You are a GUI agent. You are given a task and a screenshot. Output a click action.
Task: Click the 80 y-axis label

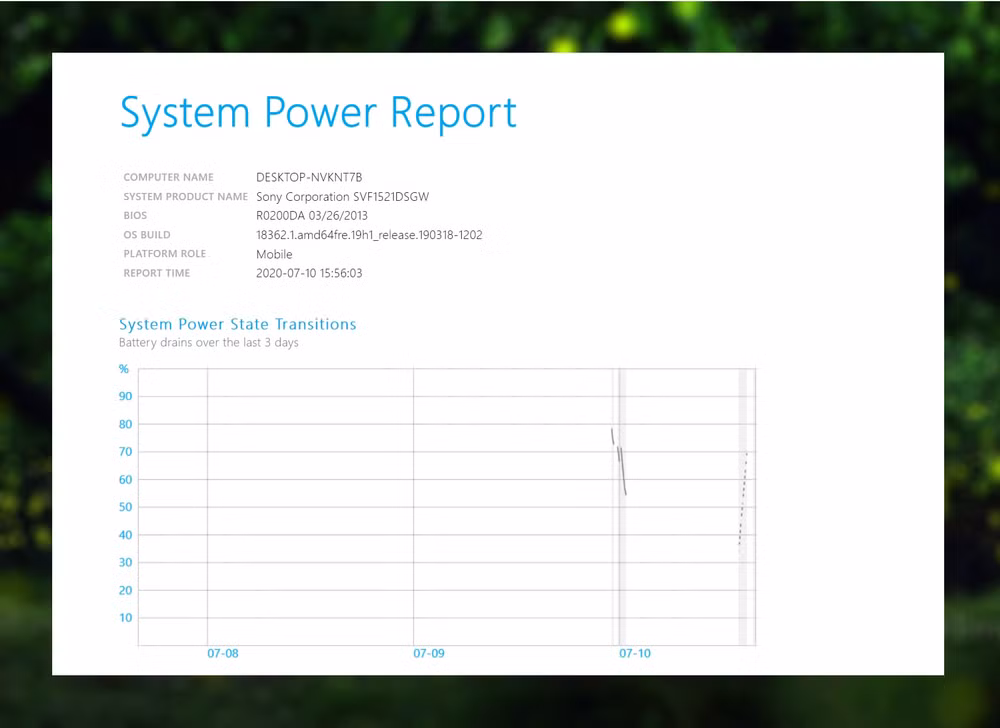point(126,424)
